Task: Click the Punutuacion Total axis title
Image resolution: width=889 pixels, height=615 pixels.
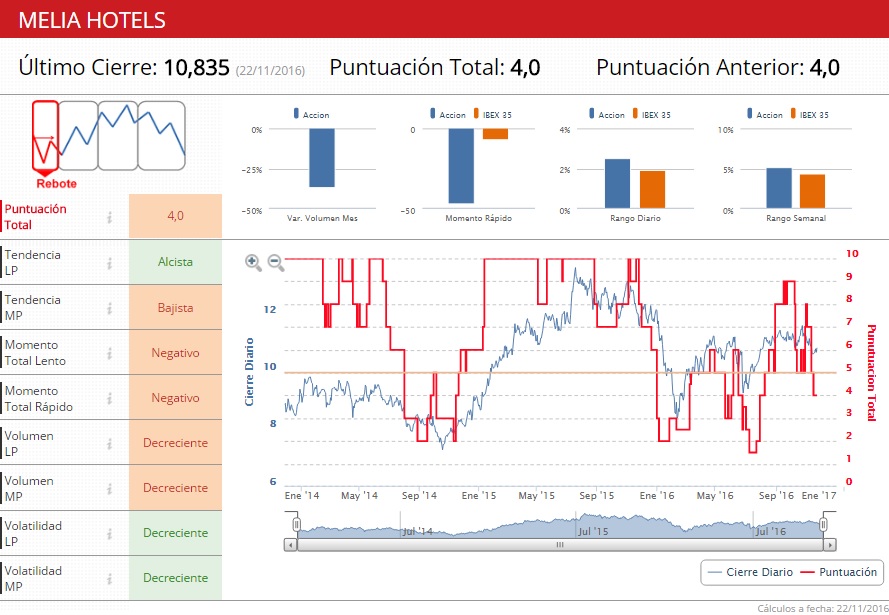Action: (872, 373)
